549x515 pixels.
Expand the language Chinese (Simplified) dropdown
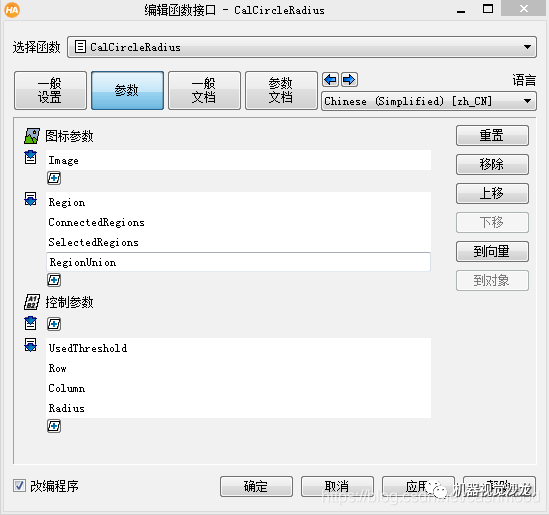(429, 101)
